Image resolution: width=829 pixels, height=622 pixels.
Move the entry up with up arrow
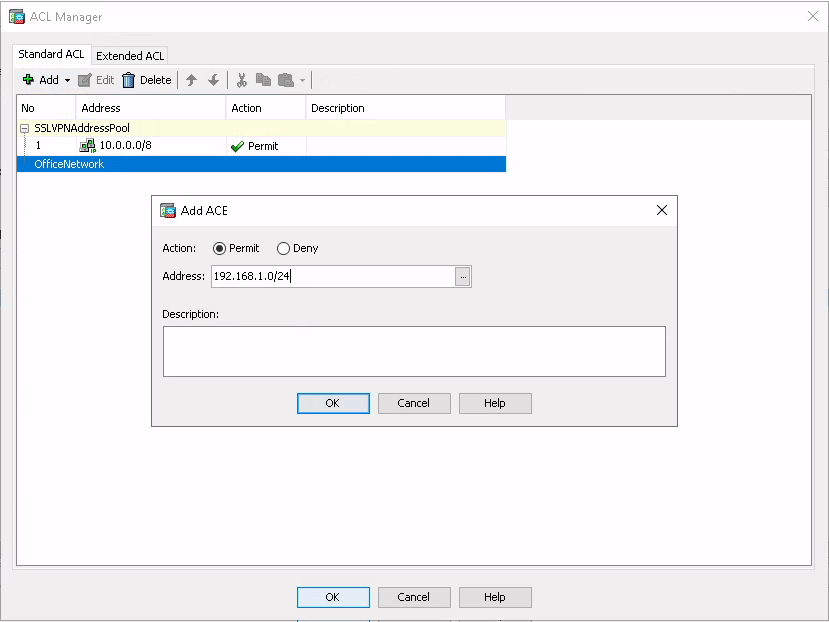(x=192, y=80)
